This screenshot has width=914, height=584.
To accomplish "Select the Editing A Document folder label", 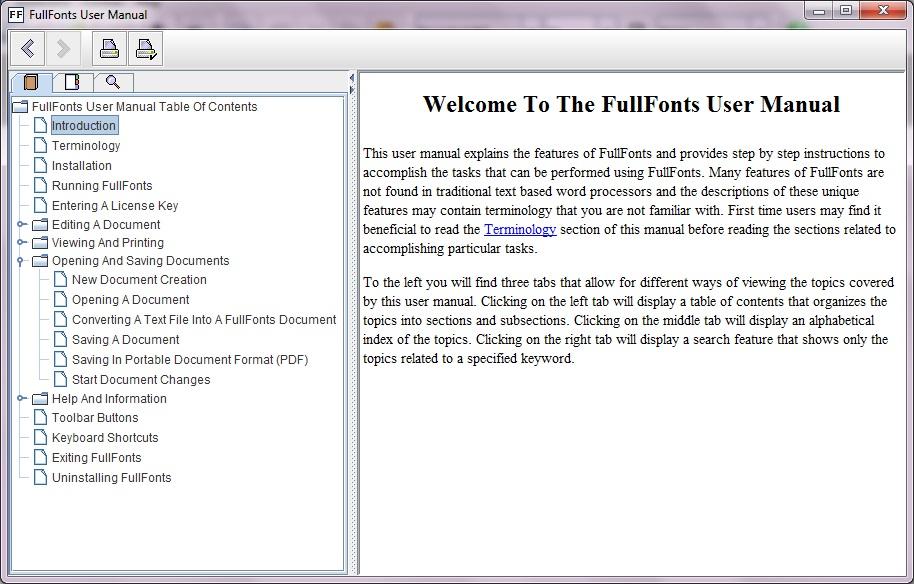I will [x=106, y=225].
